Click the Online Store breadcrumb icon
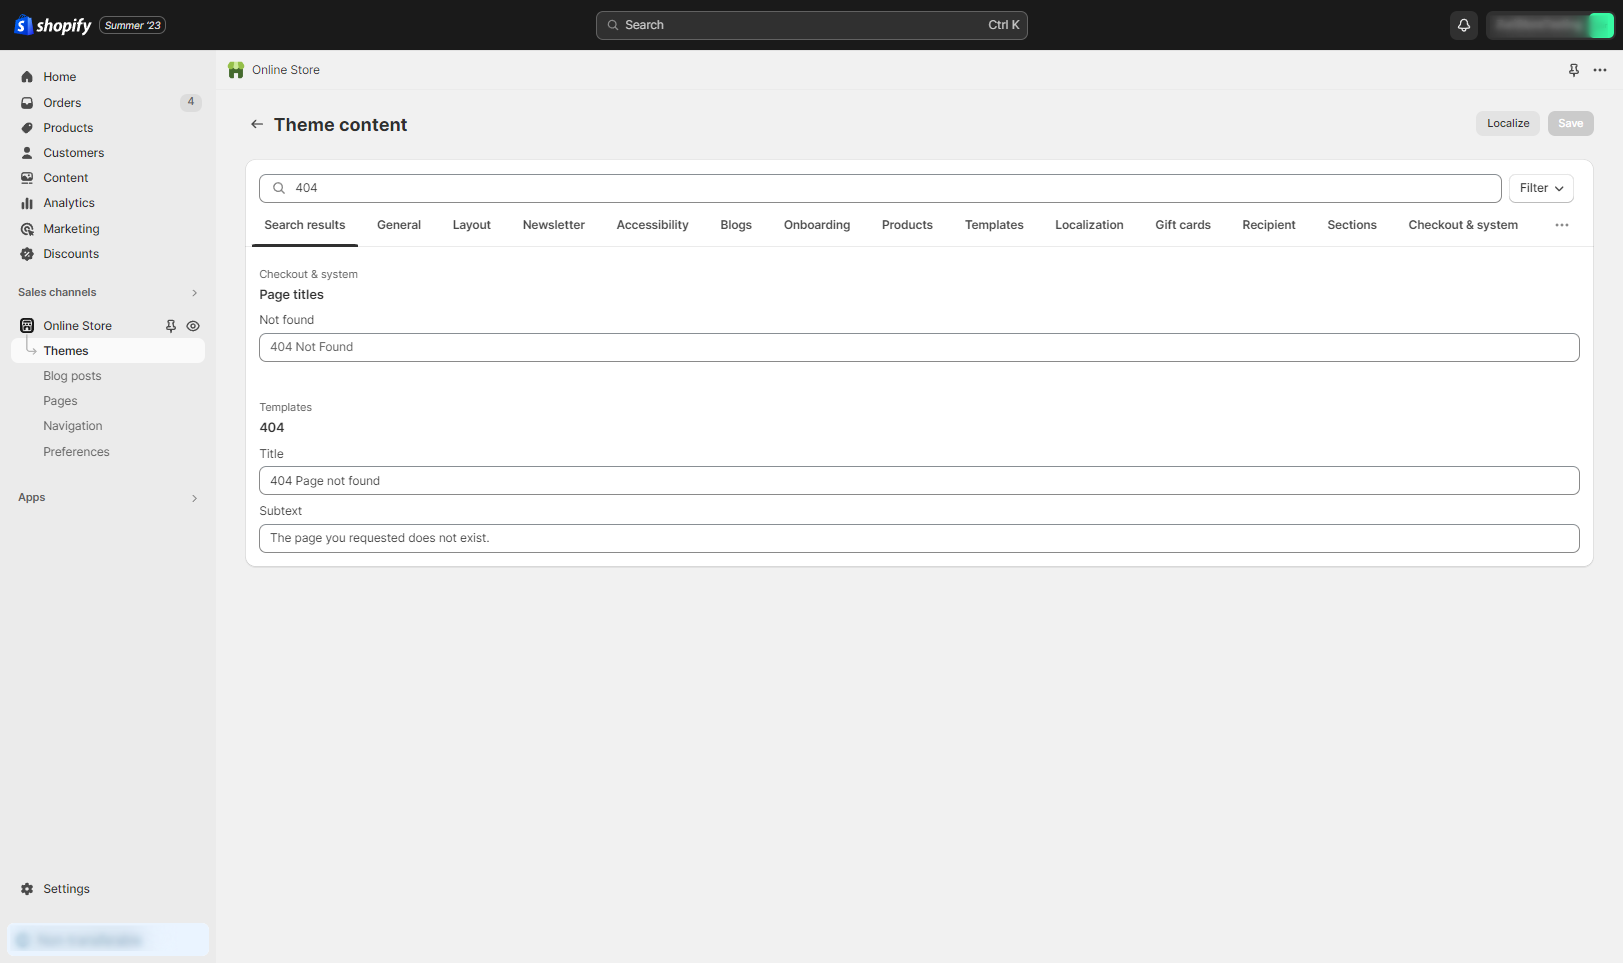The width and height of the screenshot is (1623, 963). [x=236, y=70]
